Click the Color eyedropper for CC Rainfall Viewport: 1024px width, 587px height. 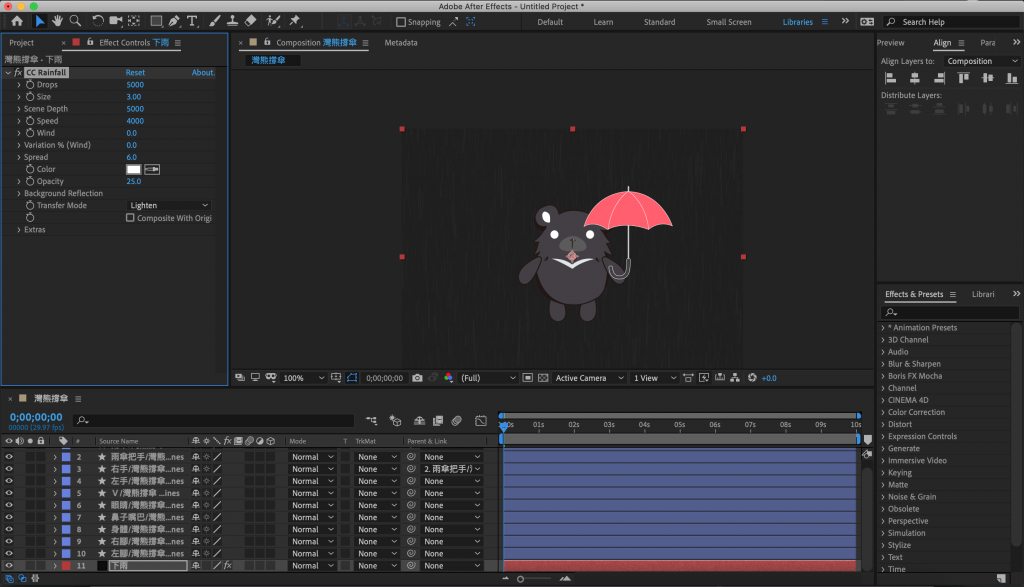coord(152,169)
